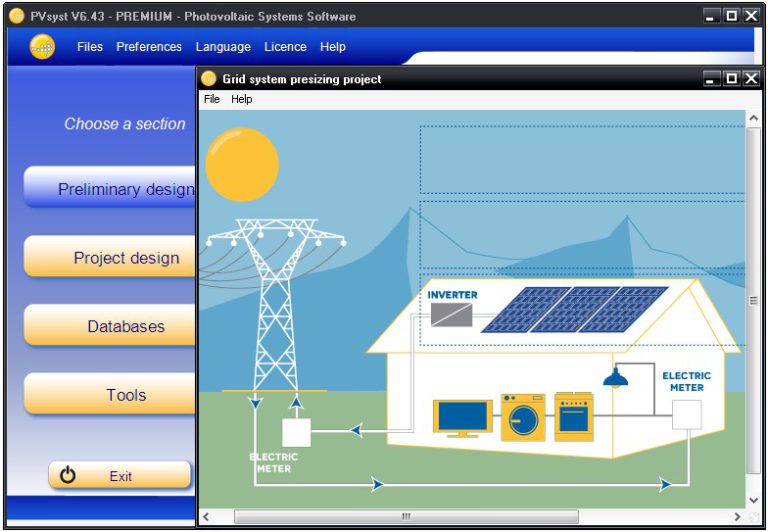Click the PVsyst sun logo icon
Image resolution: width=768 pixels, height=532 pixels.
tap(42, 47)
